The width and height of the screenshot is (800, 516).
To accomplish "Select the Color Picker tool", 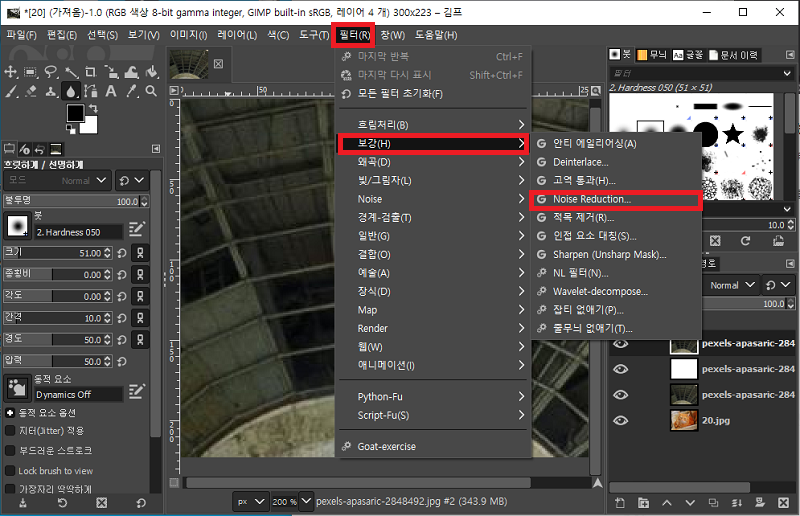I will [131, 91].
